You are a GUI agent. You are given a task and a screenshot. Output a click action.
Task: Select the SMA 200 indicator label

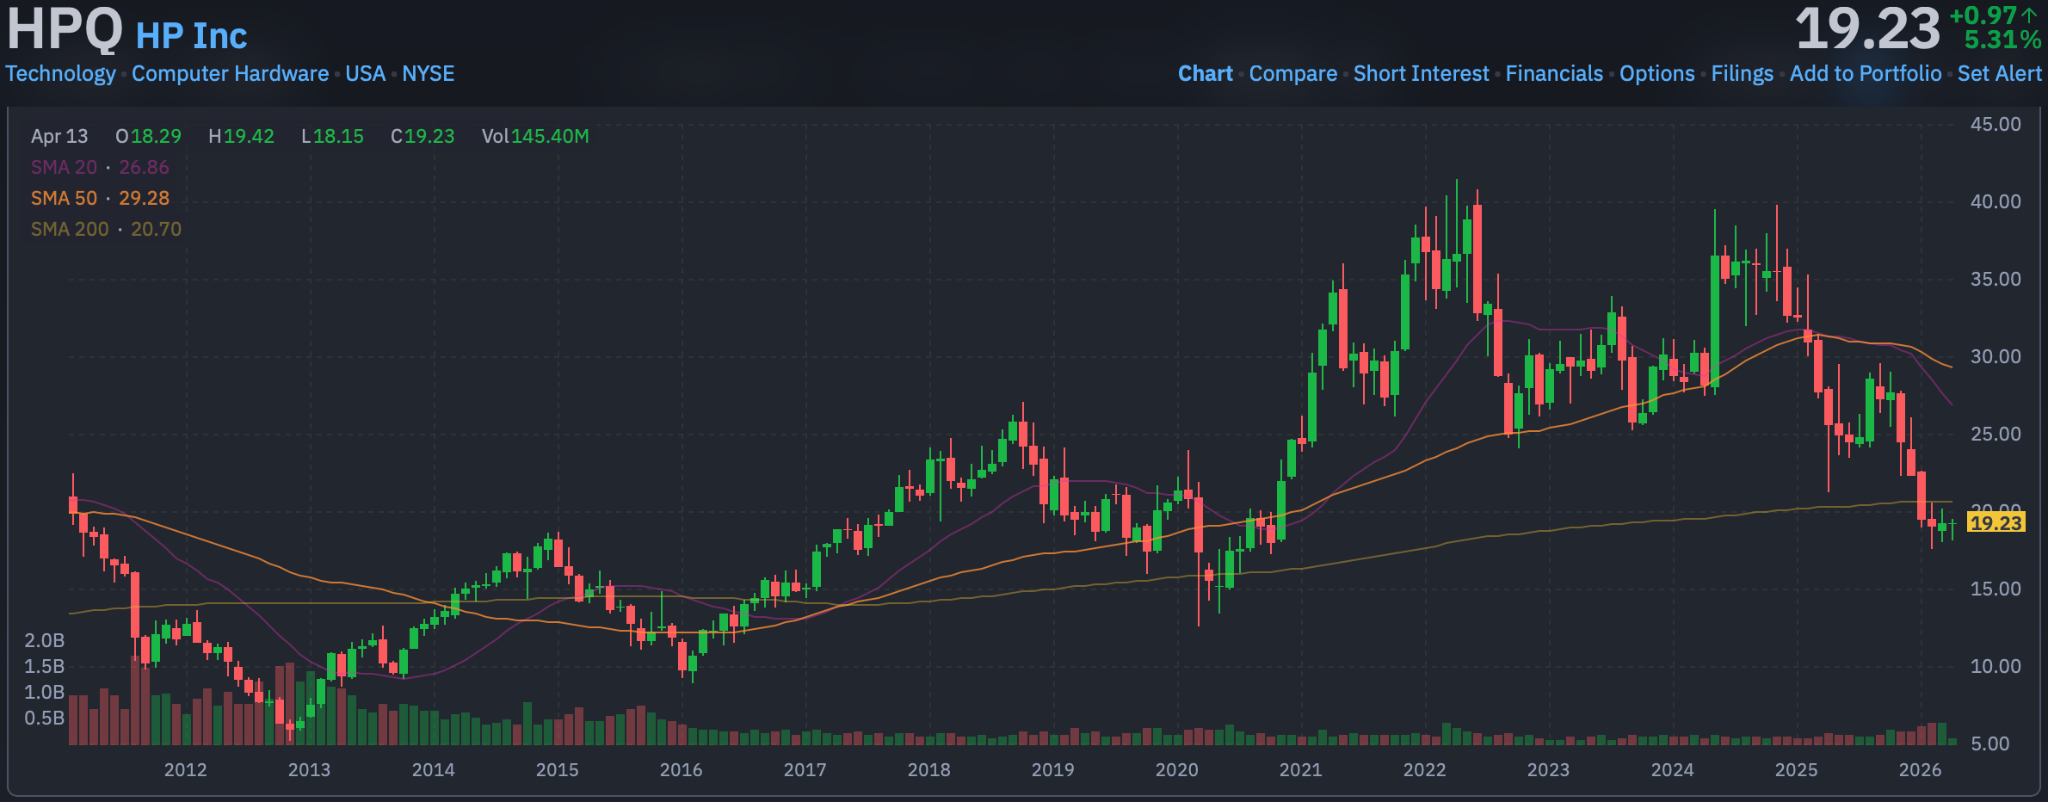[70, 229]
